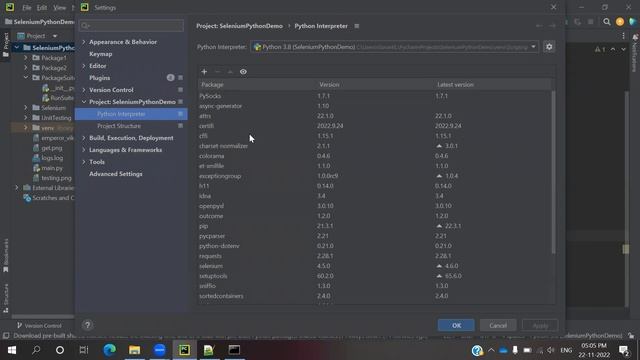Image resolution: width=640 pixels, height=360 pixels.
Task: Open Windows Start menu
Action: pyautogui.click(x=11, y=350)
